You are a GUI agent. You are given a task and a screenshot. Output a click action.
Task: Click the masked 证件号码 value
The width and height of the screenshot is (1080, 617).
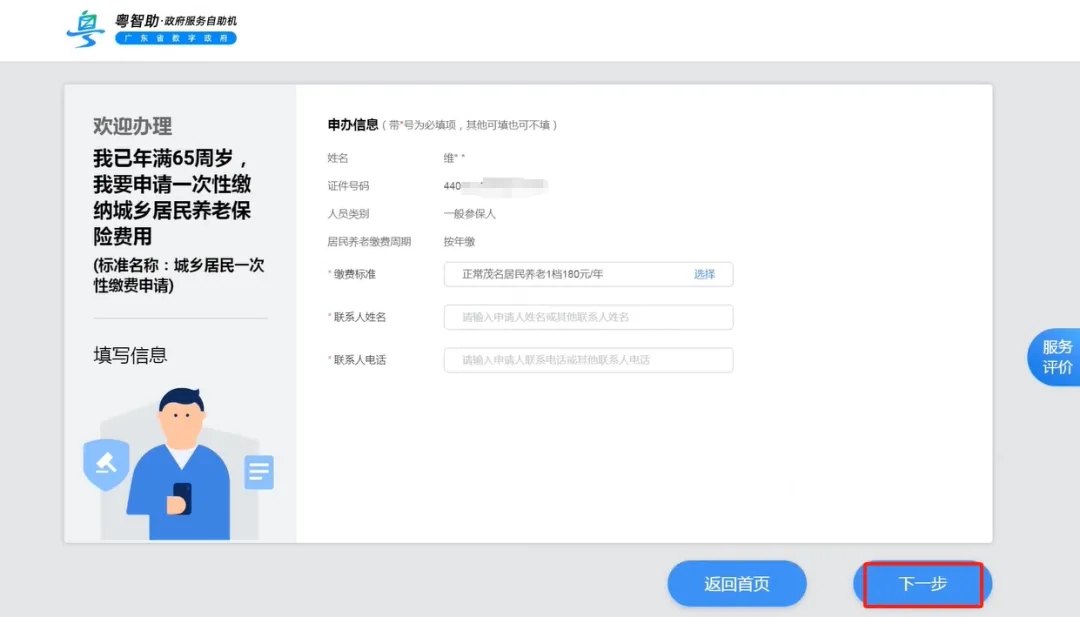[495, 186]
